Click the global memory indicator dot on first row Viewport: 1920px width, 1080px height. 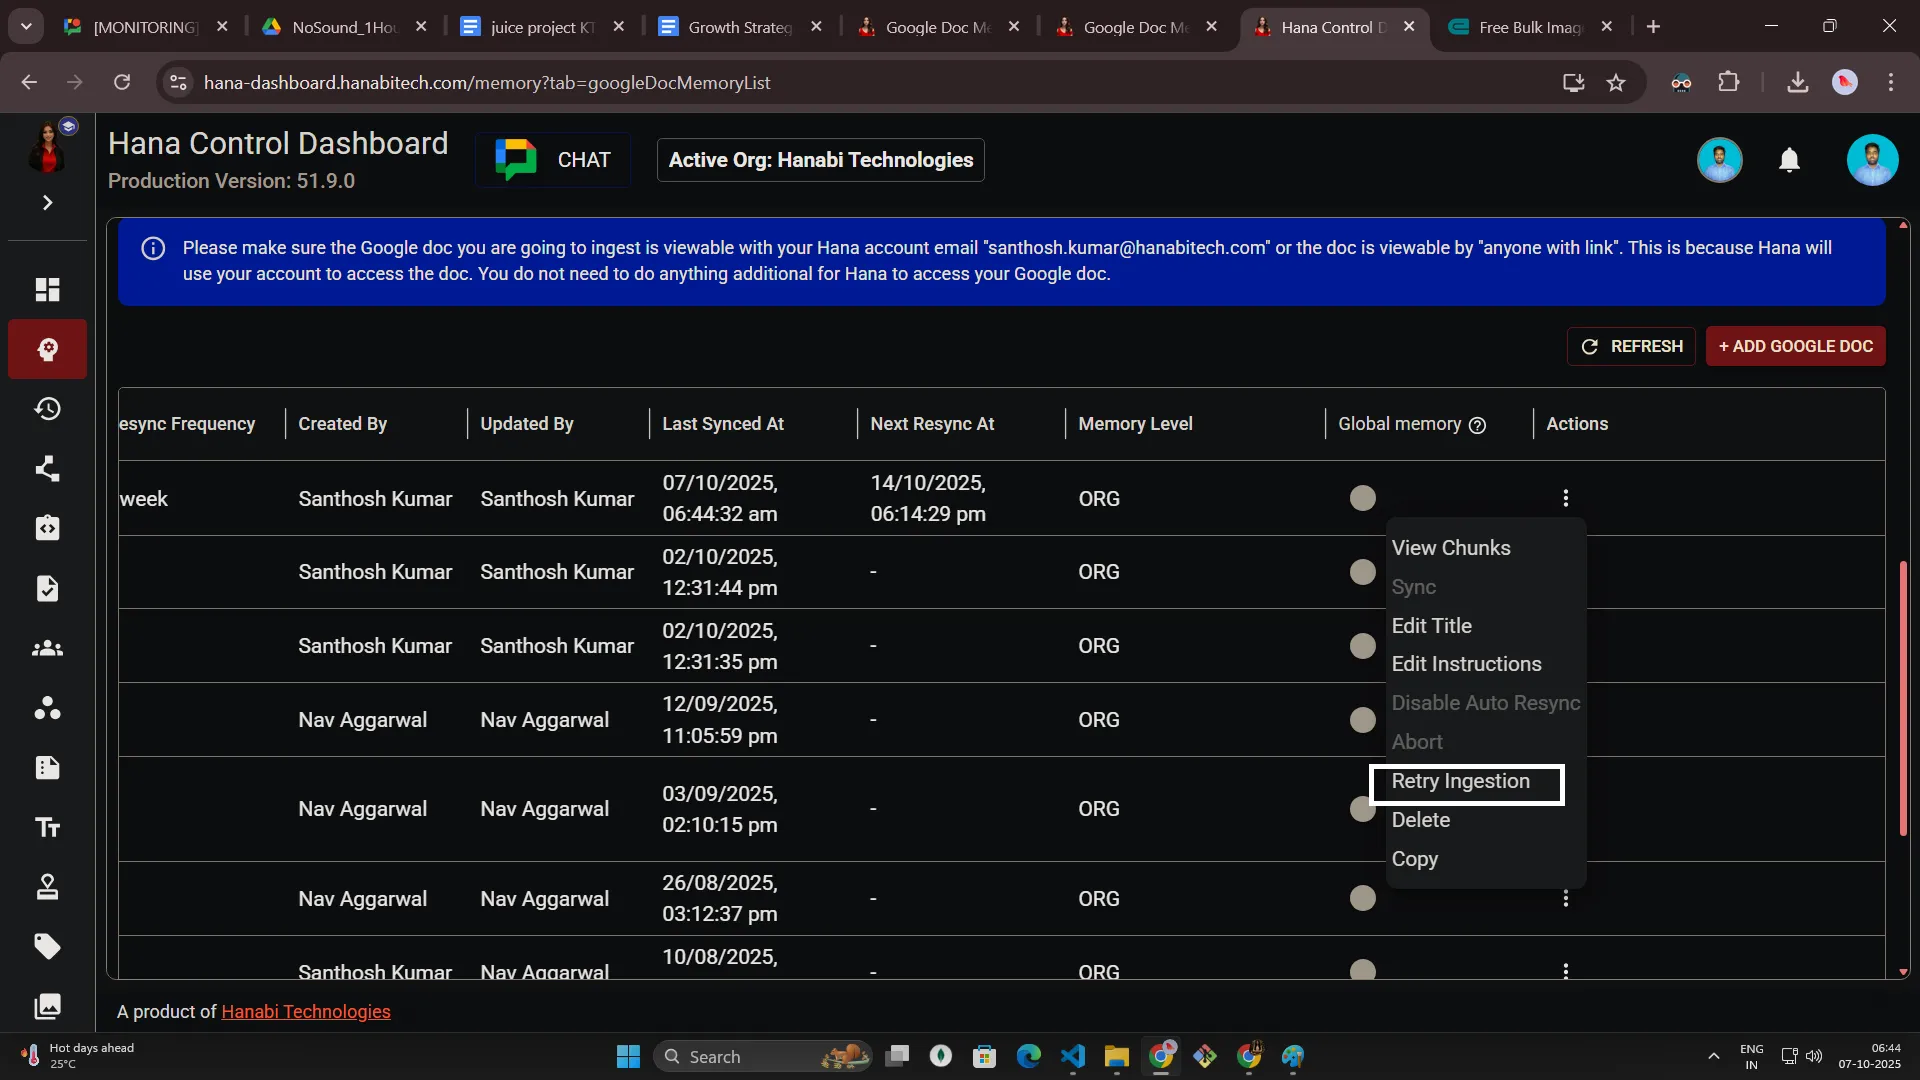pos(1362,497)
